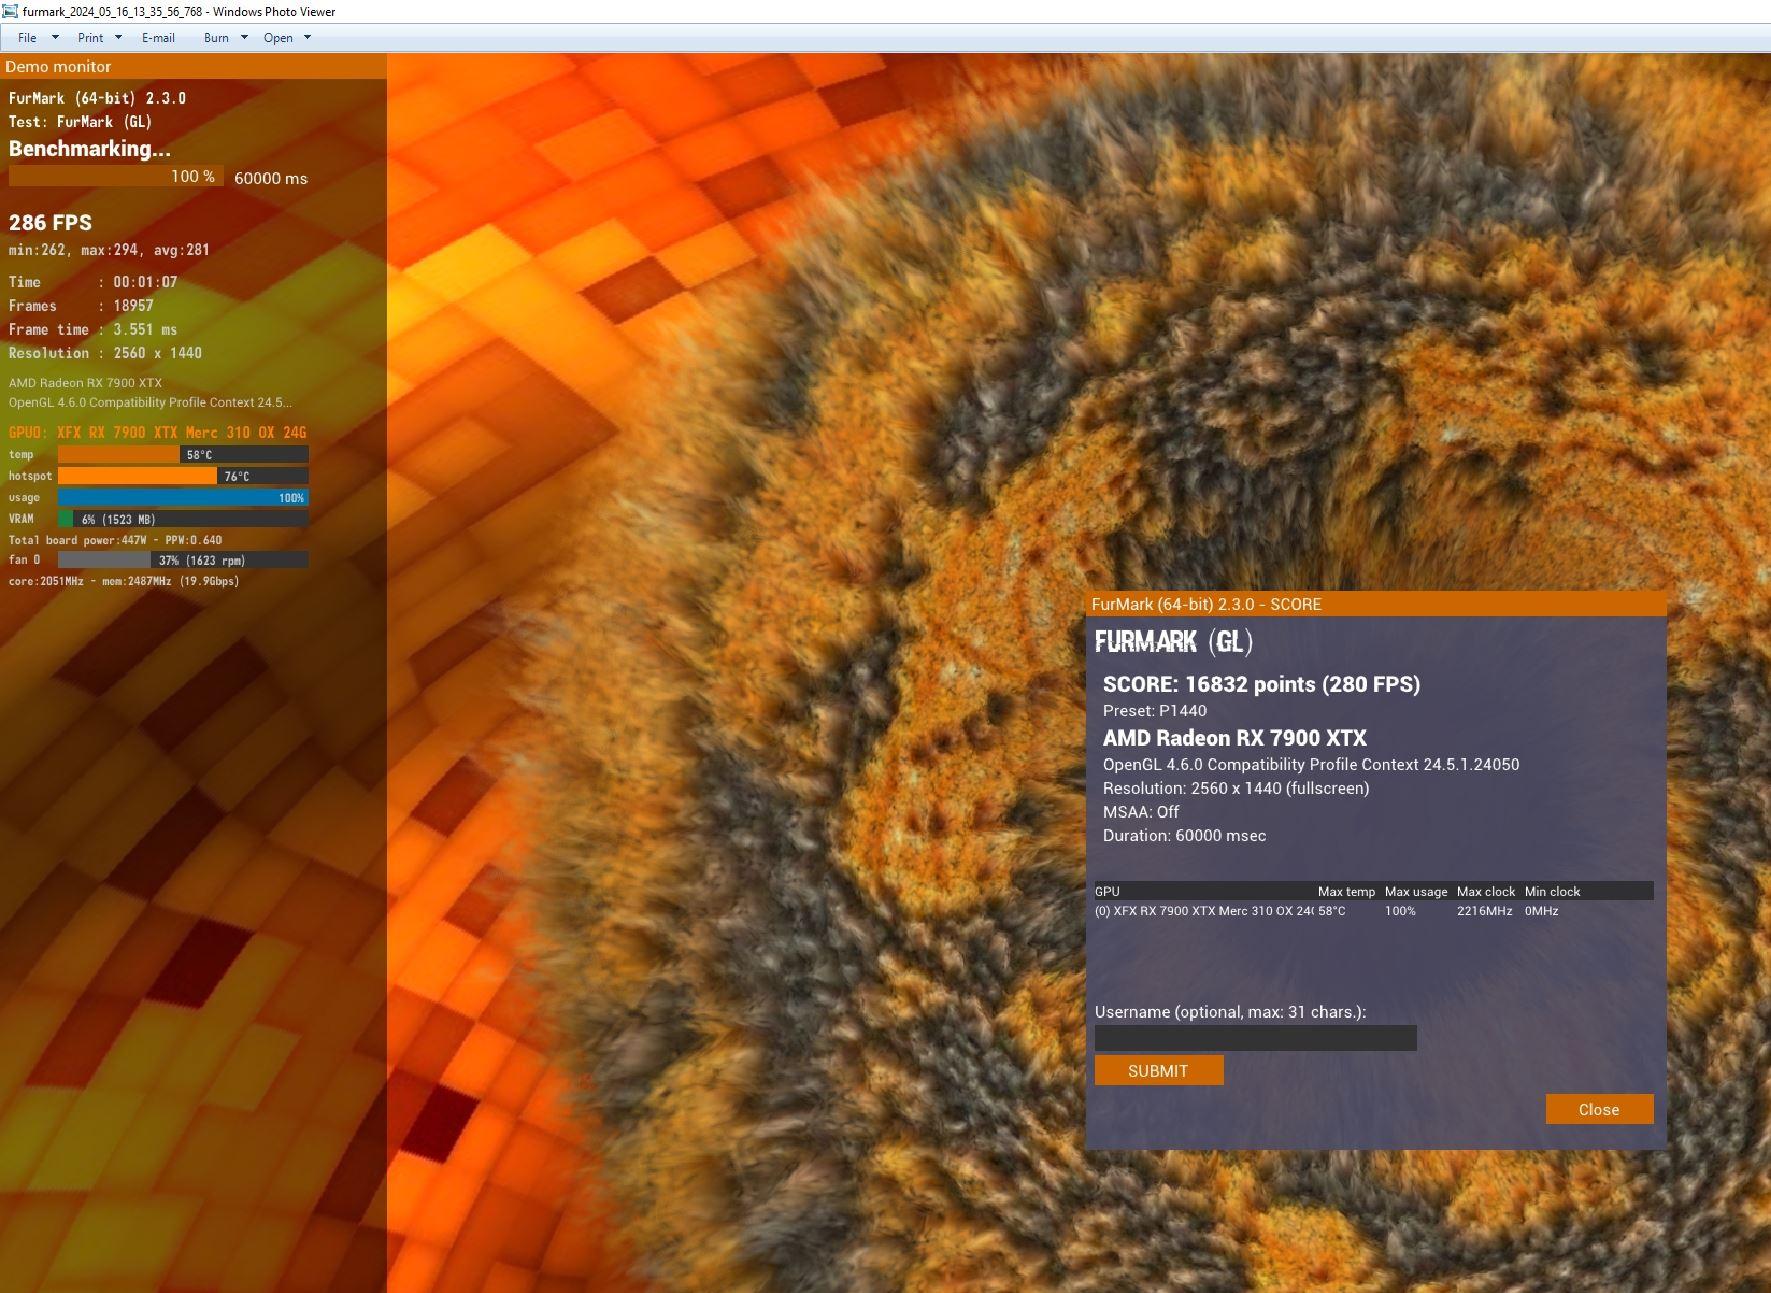1771x1293 pixels.
Task: Click the FurMark SCORE dialog title bar
Action: 1375,604
